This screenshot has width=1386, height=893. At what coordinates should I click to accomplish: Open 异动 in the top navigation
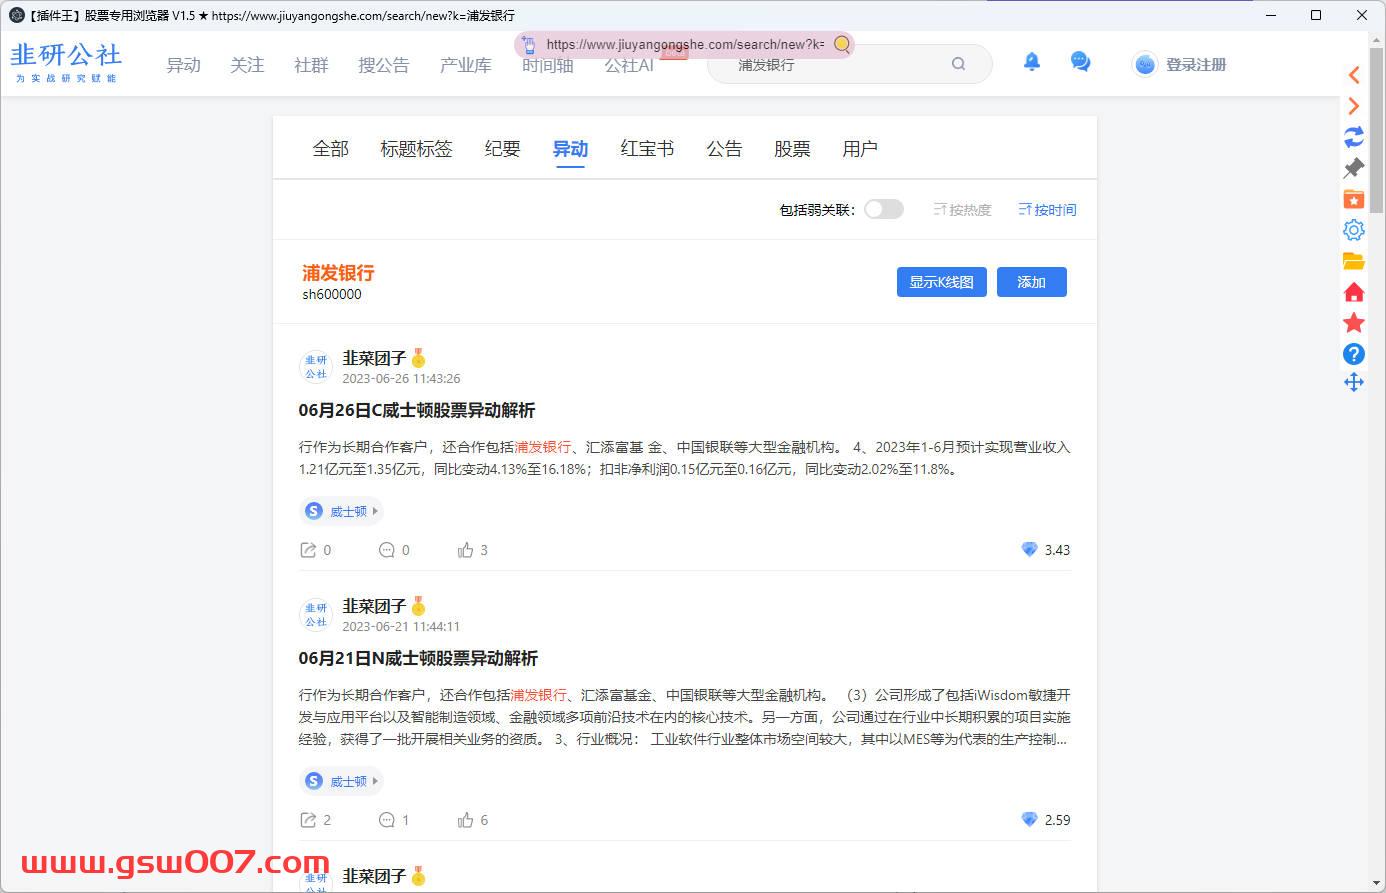tap(183, 65)
